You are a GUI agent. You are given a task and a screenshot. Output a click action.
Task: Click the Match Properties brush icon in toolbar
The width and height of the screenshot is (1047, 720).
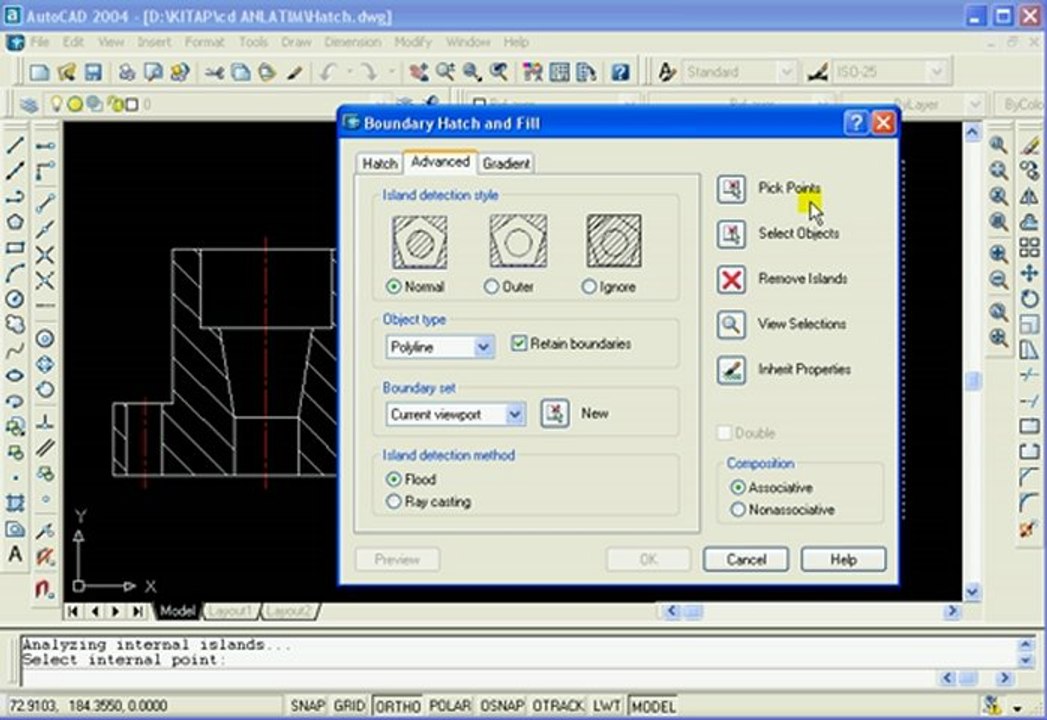[294, 71]
